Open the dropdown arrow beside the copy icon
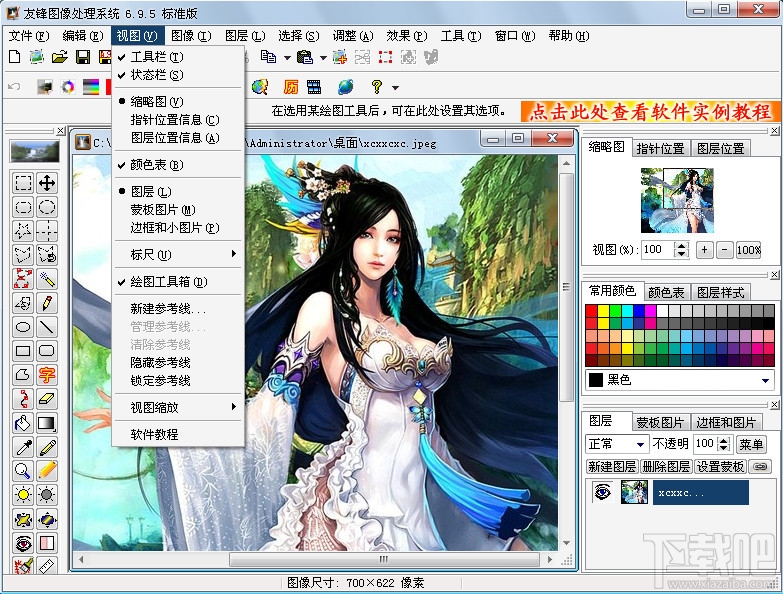This screenshot has height=594, width=783. [287, 58]
